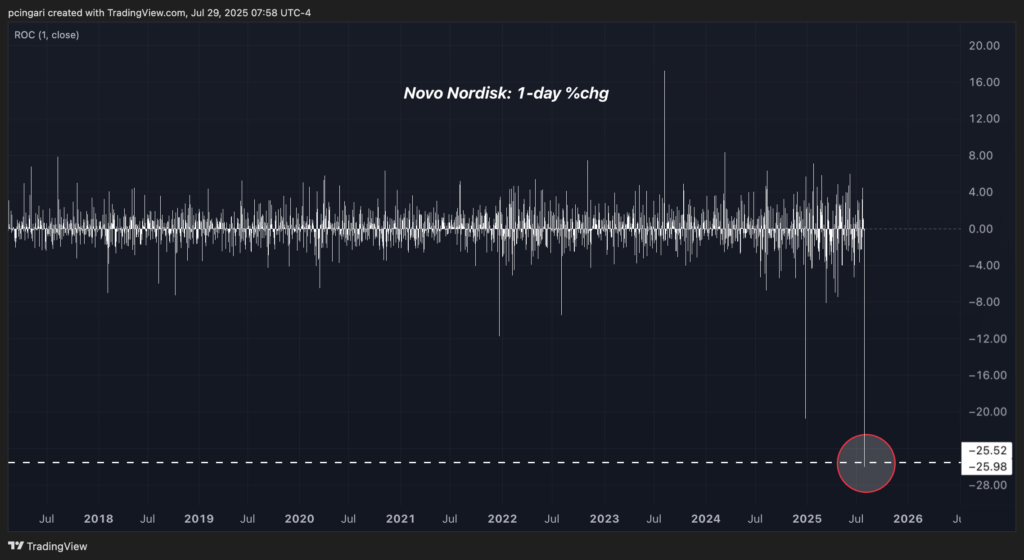
Task: Click the 4.00 value on the price axis
Action: pos(981,192)
